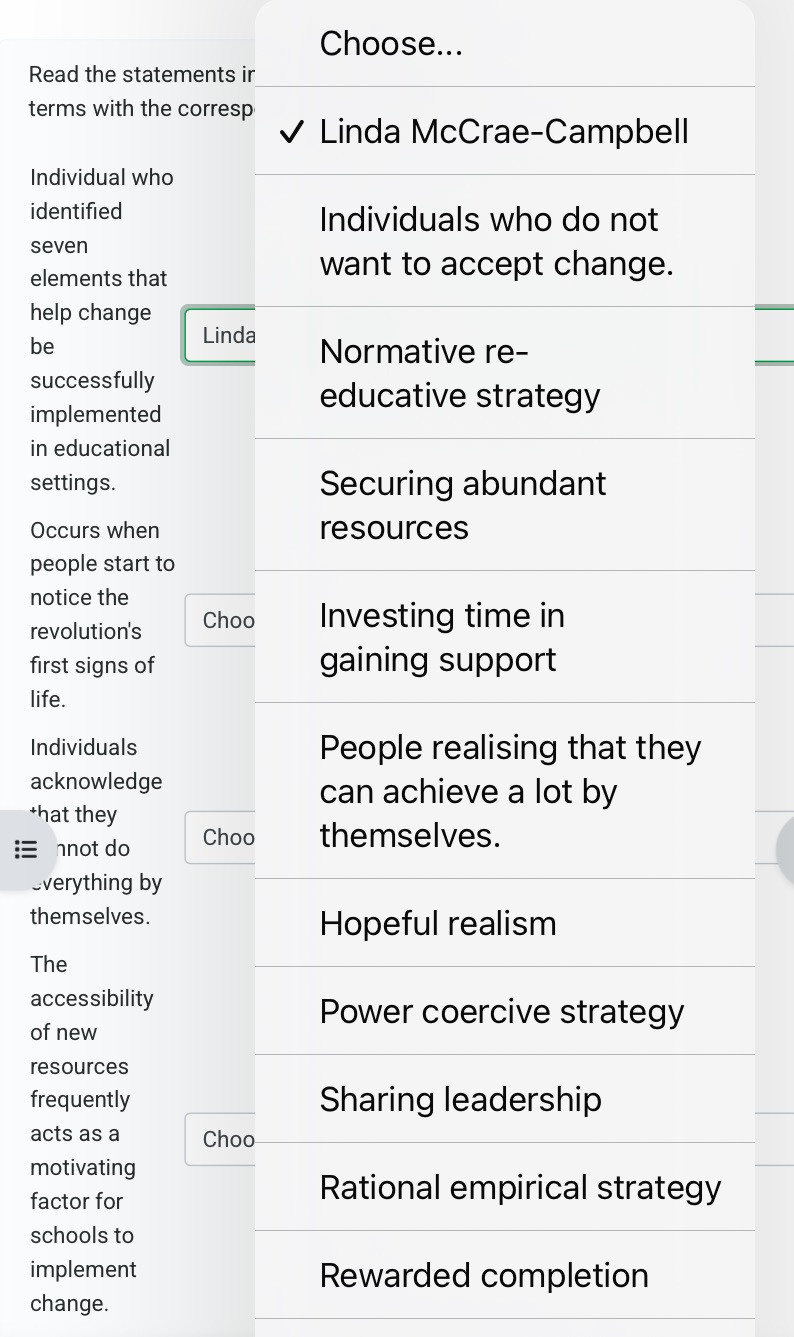Open the sidebar list icon

26,849
